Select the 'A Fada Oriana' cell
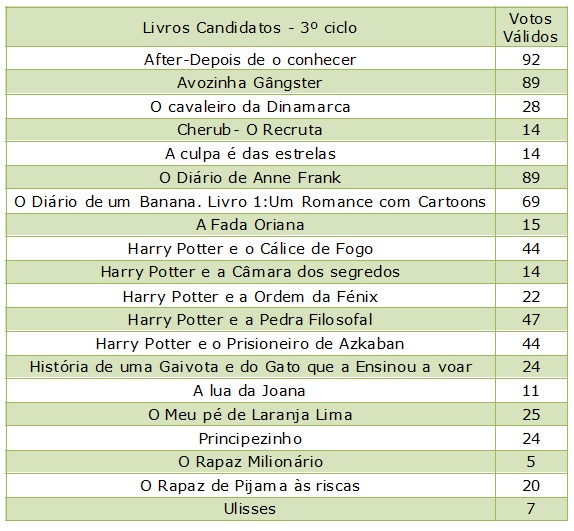 (x=250, y=225)
